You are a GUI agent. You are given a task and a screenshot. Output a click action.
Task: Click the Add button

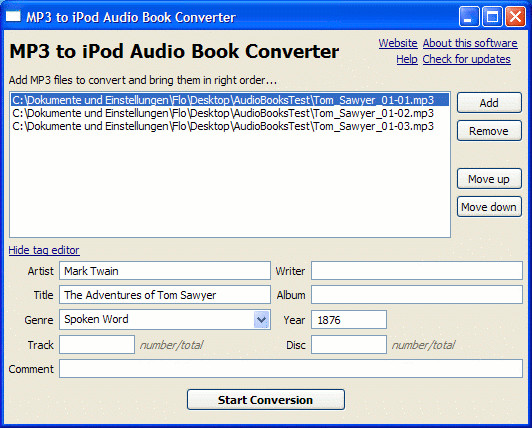click(489, 103)
